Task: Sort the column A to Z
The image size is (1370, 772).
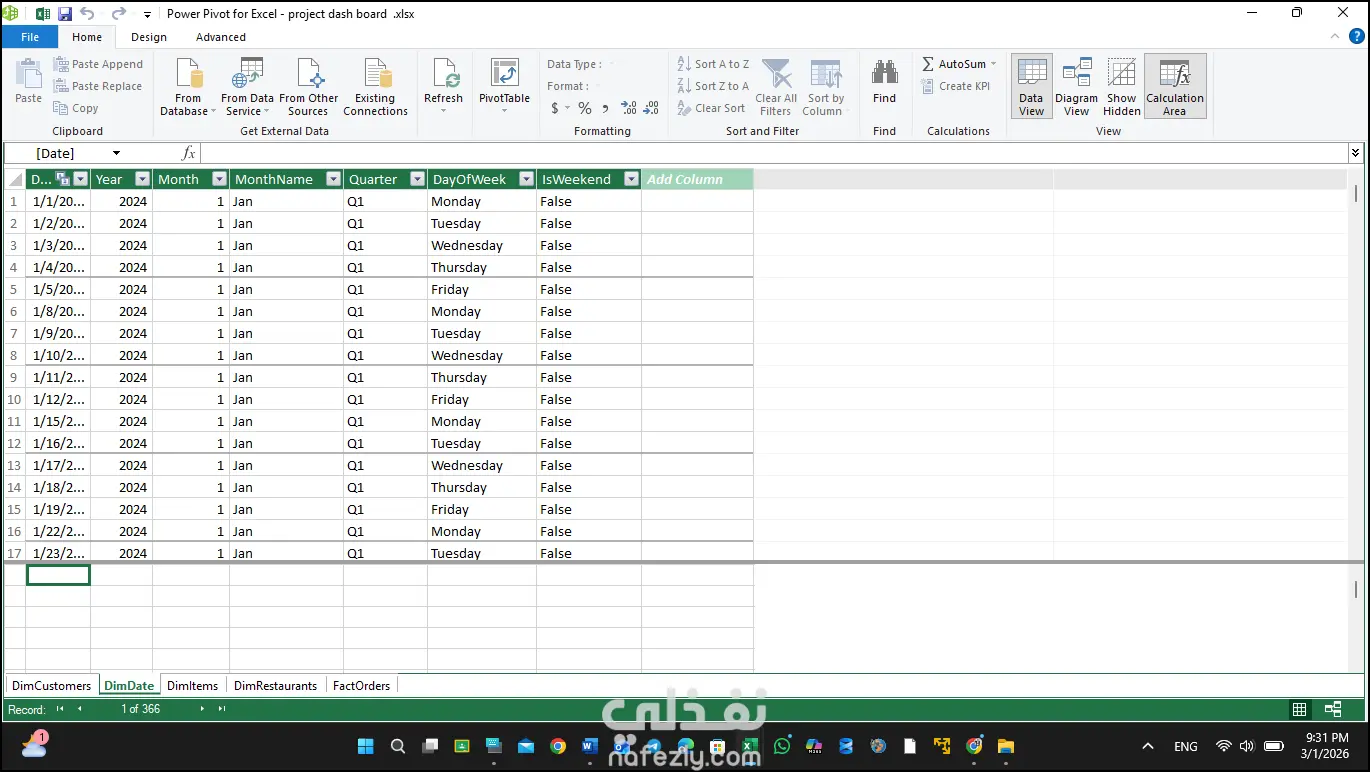Action: 713,64
